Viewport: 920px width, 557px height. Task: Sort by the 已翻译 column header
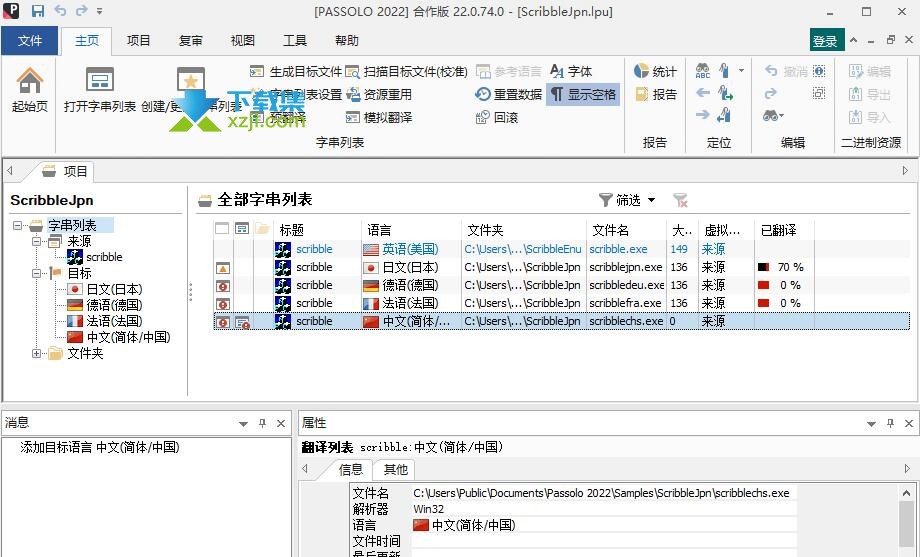784,230
